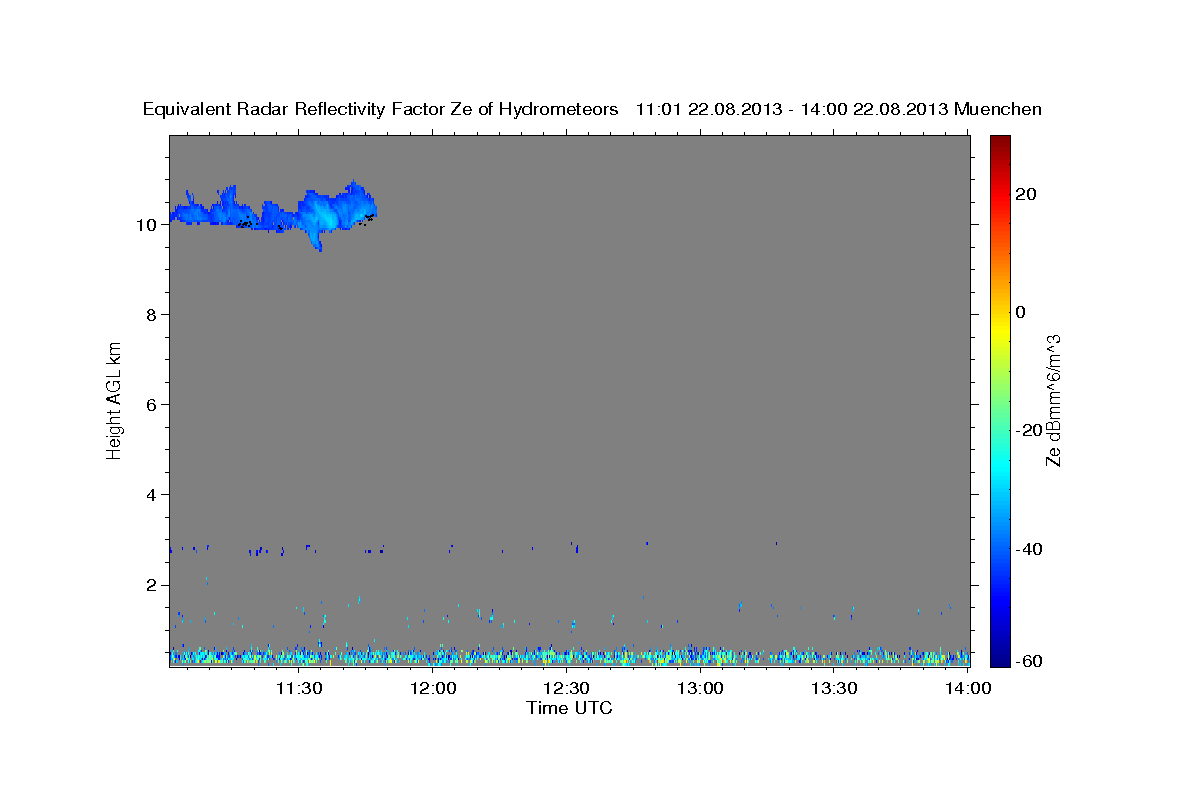The width and height of the screenshot is (1200, 800).
Task: Click the colorbar label '-40'
Action: (x=1029, y=549)
